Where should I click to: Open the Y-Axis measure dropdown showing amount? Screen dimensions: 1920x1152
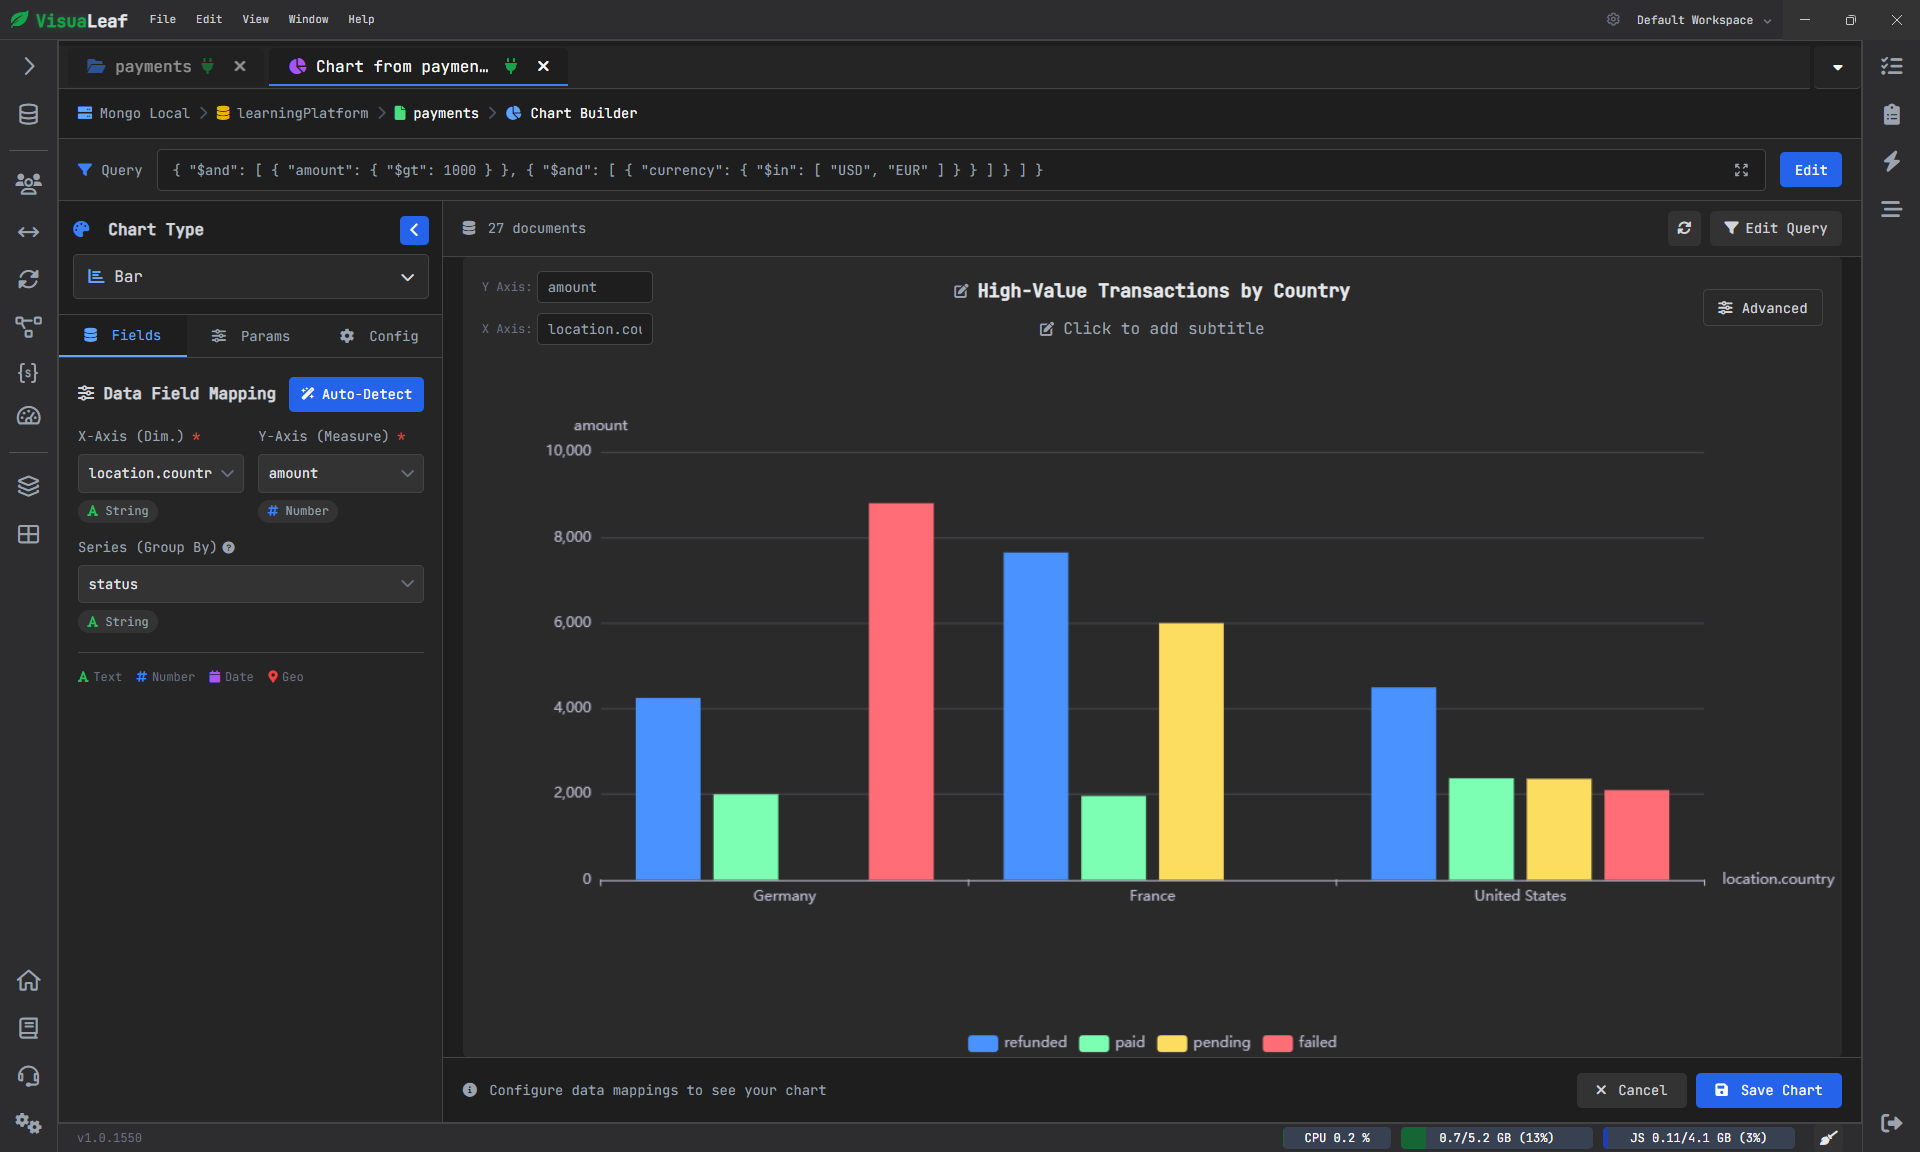[x=340, y=473]
